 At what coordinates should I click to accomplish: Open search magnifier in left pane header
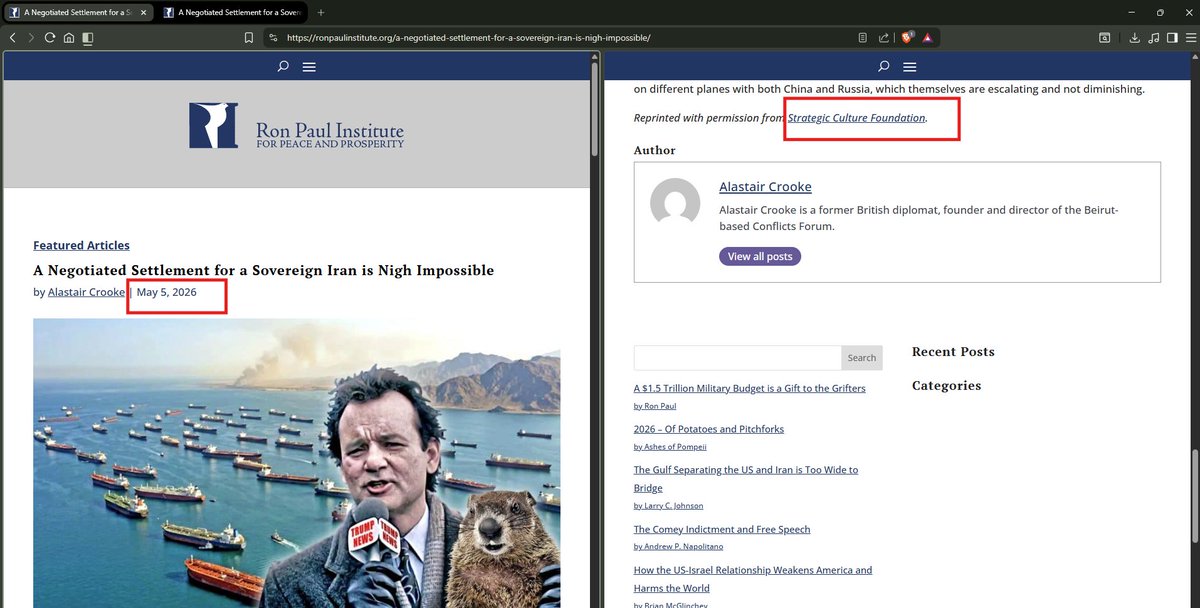tap(283, 66)
